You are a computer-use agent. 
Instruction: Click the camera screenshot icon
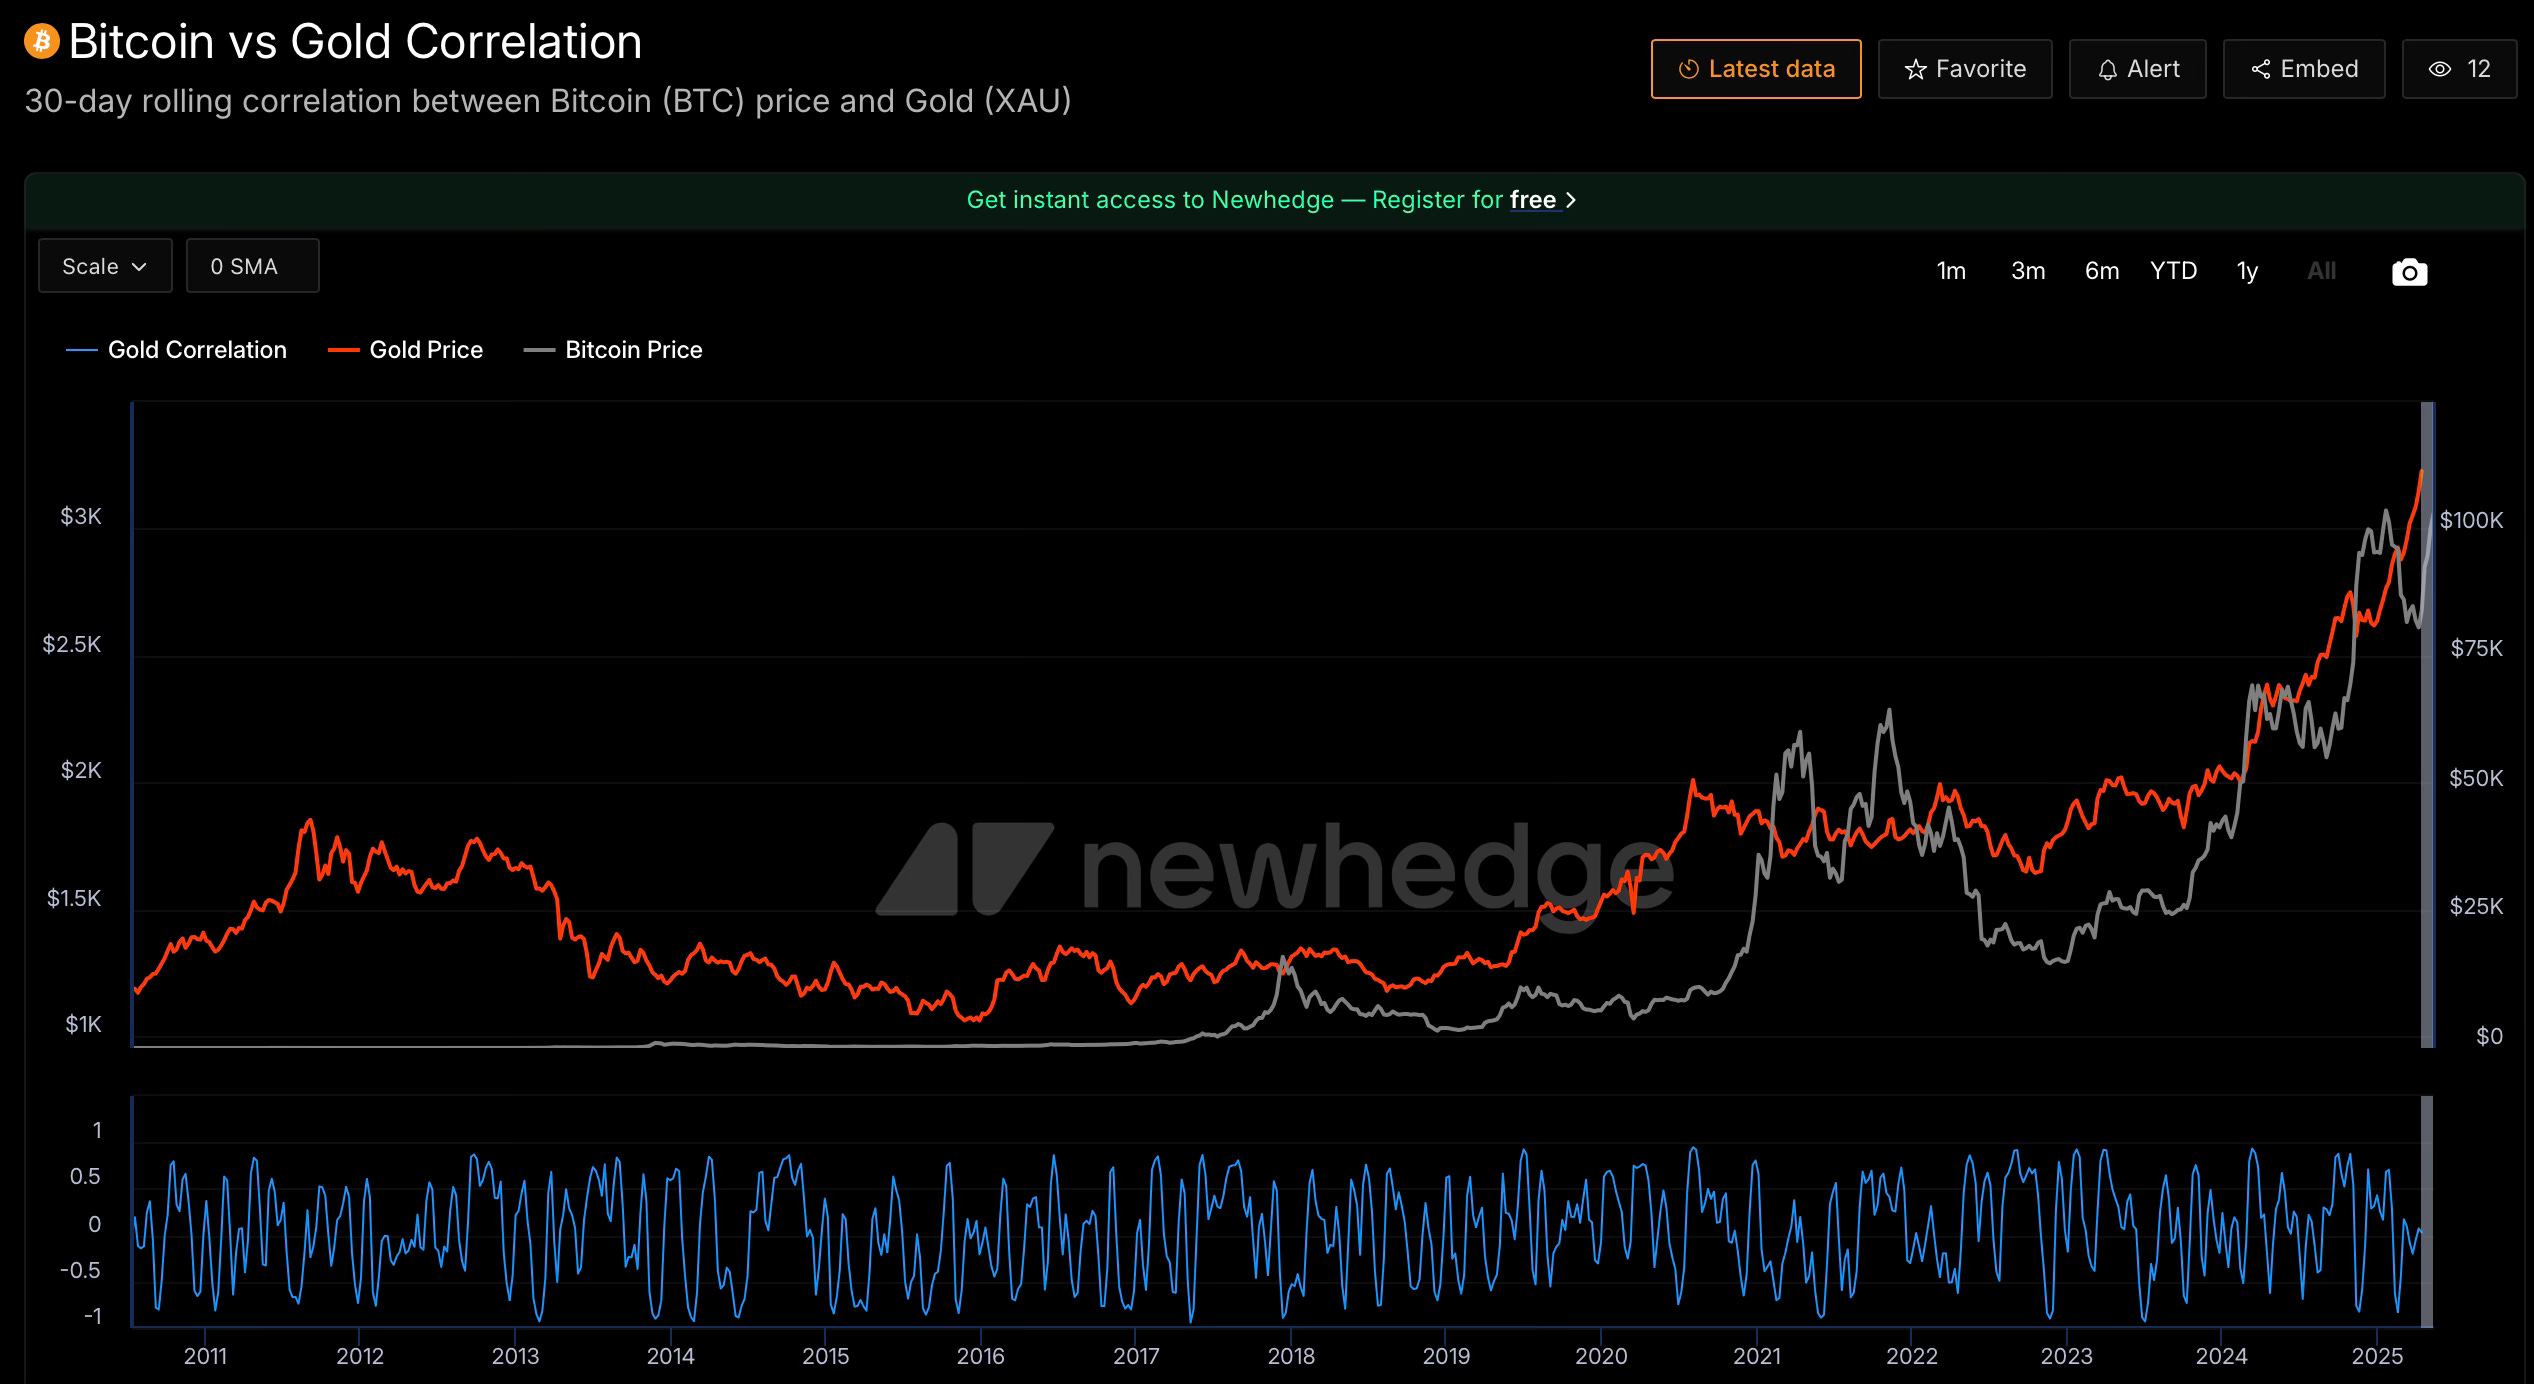[x=2409, y=272]
